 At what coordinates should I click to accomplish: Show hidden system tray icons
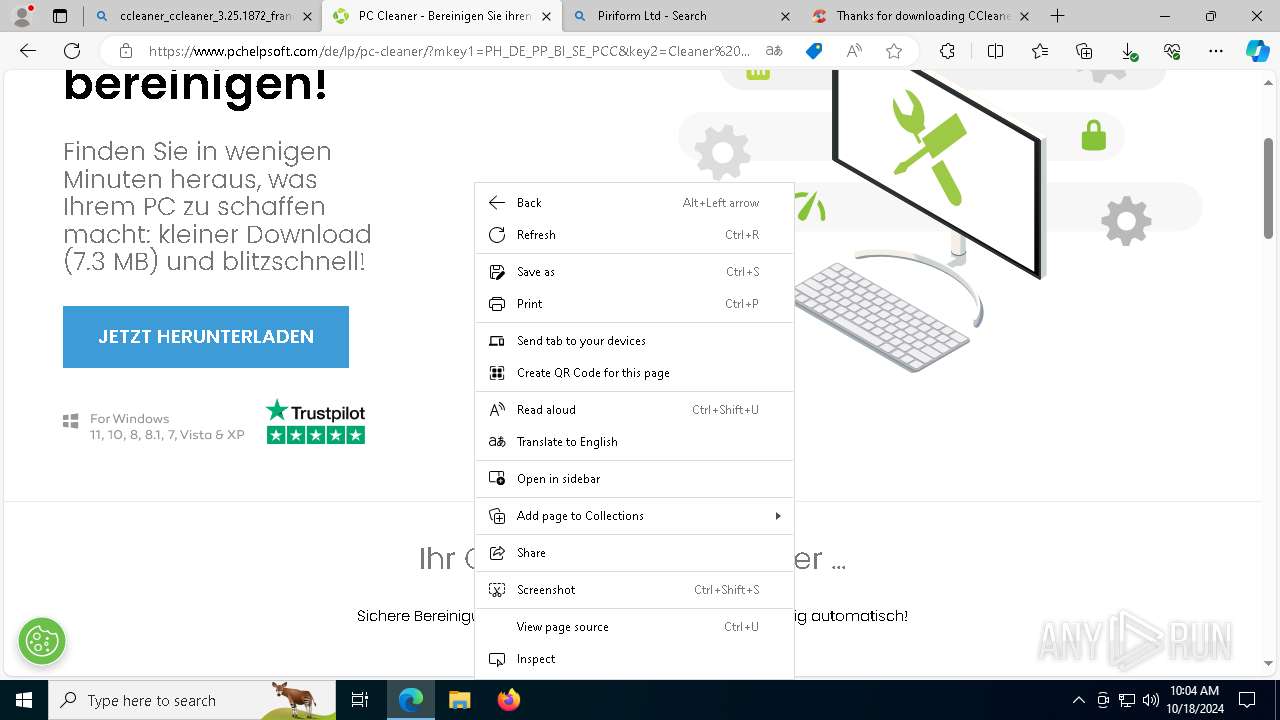coord(1078,700)
